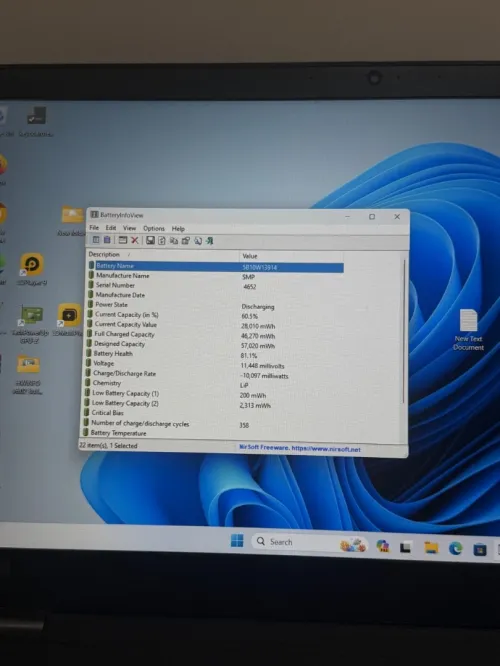Click the vertical scrollbar in BatteryInfoView
500x666 pixels.
tap(404, 331)
